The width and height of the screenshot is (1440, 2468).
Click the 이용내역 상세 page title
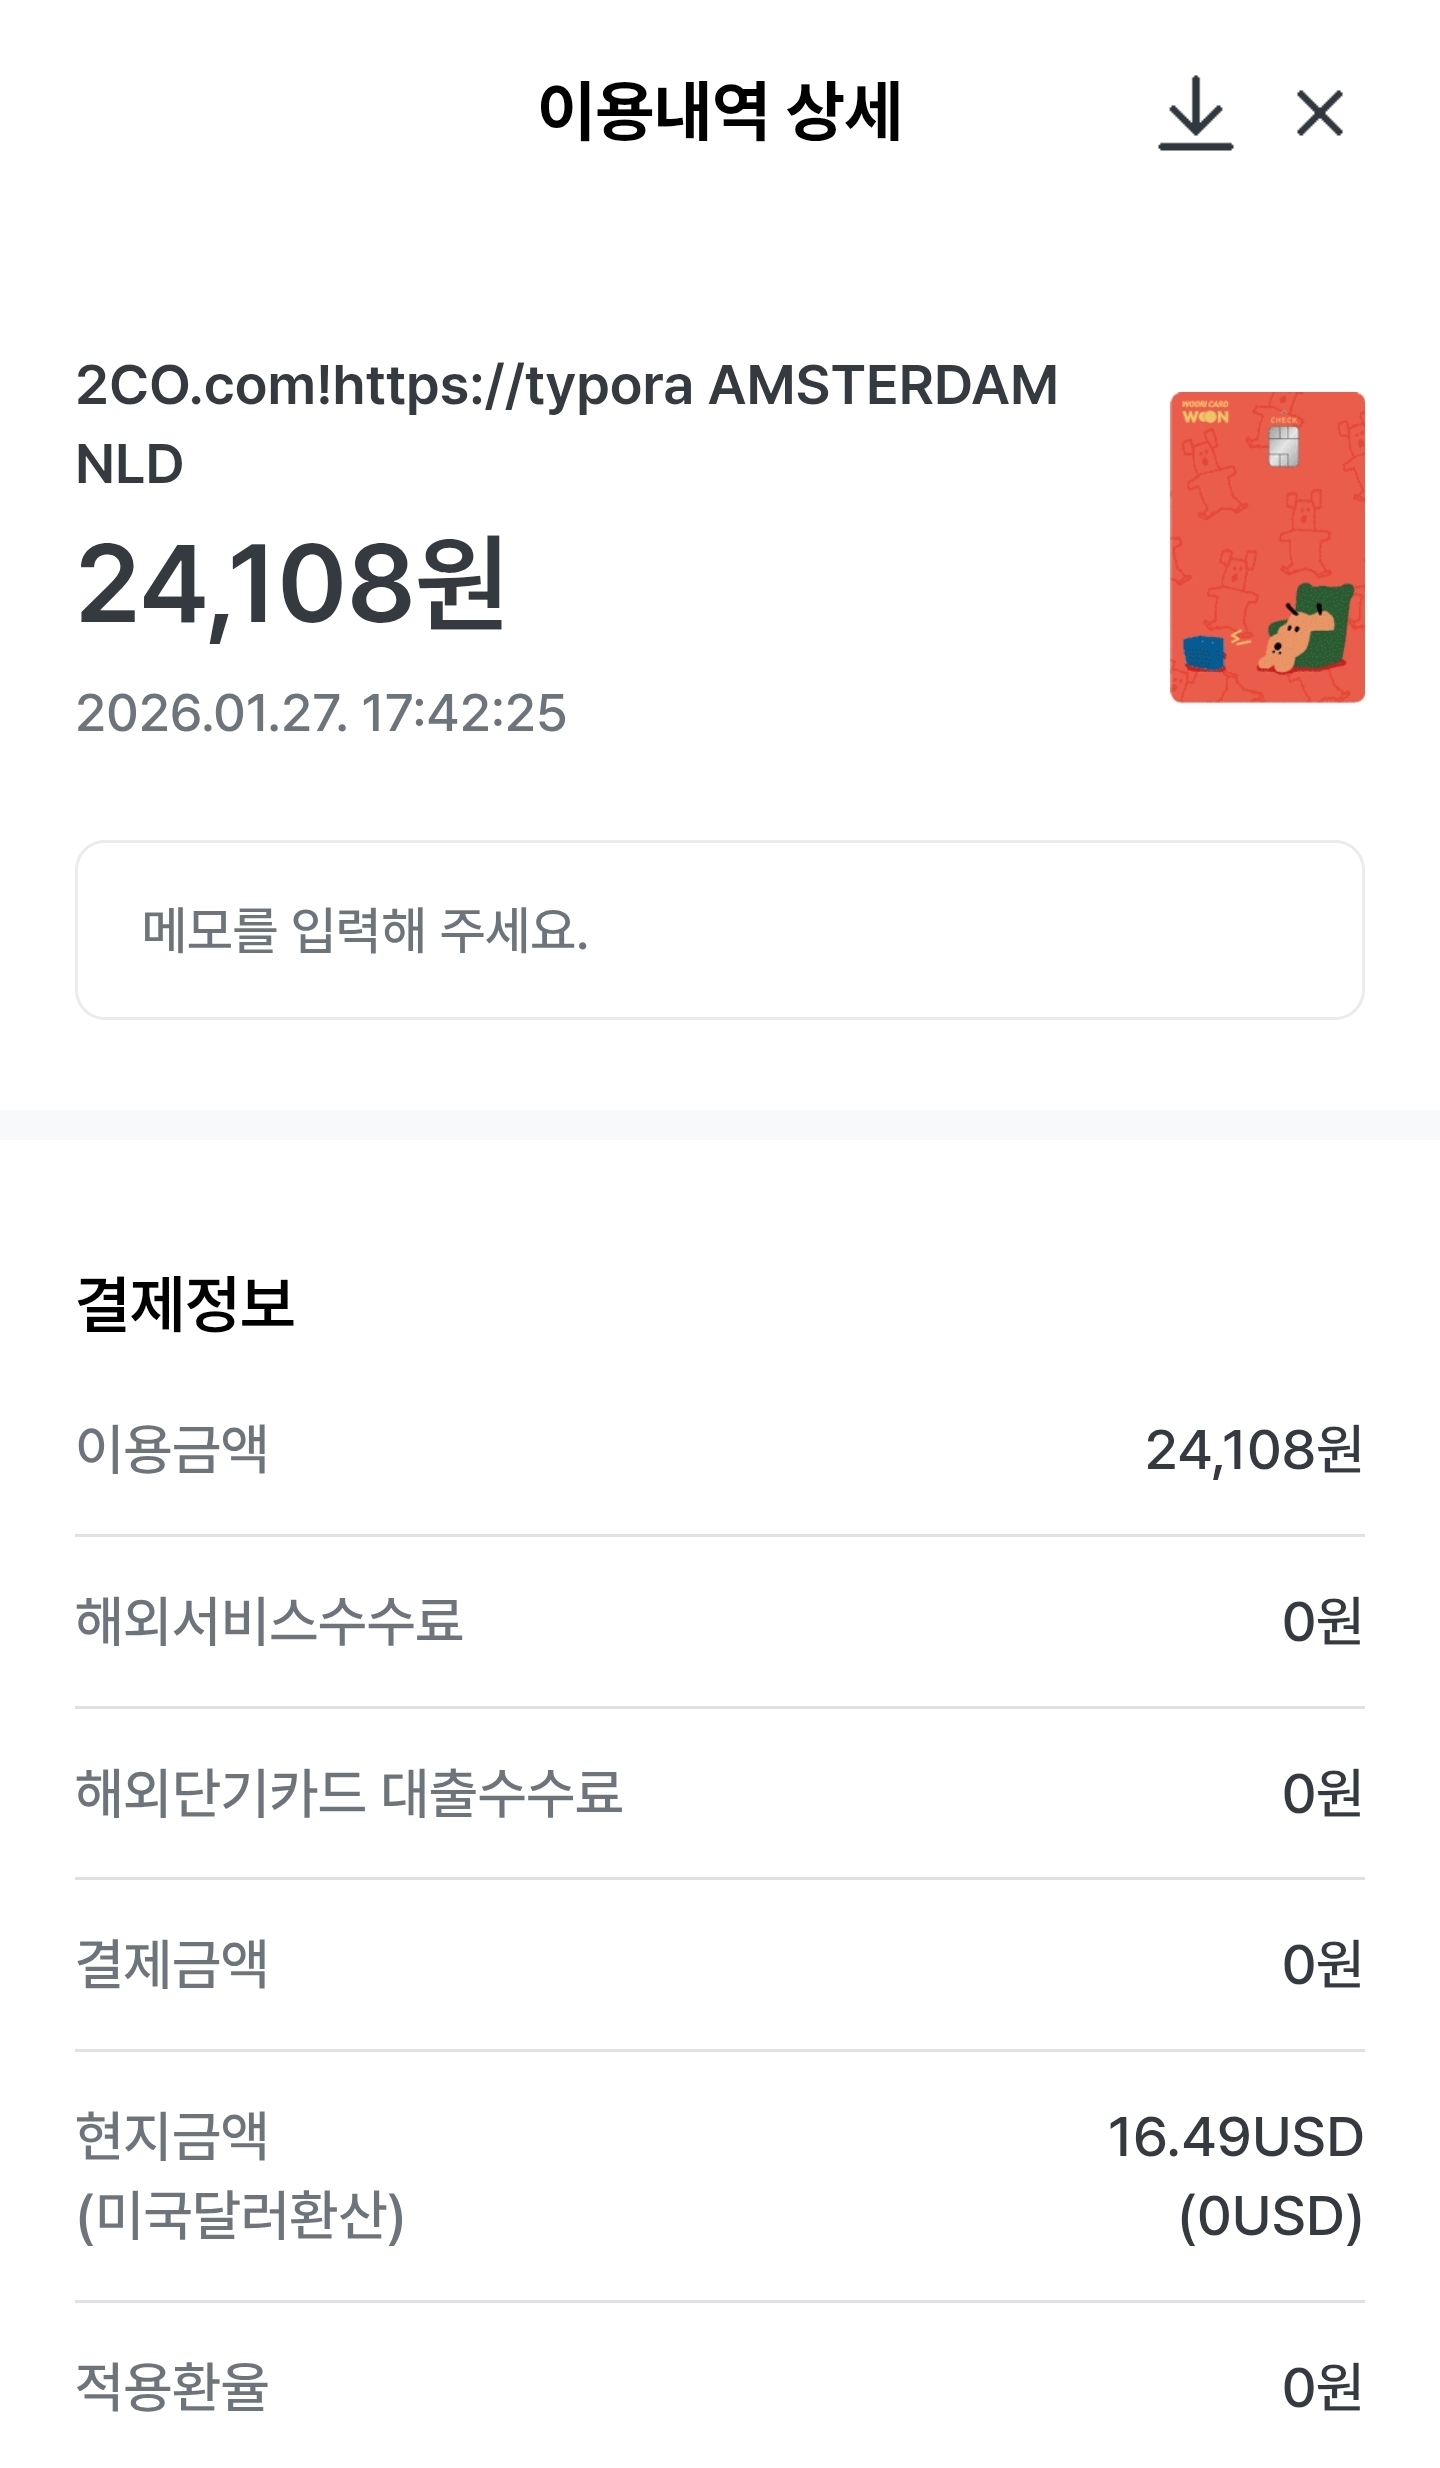720,111
